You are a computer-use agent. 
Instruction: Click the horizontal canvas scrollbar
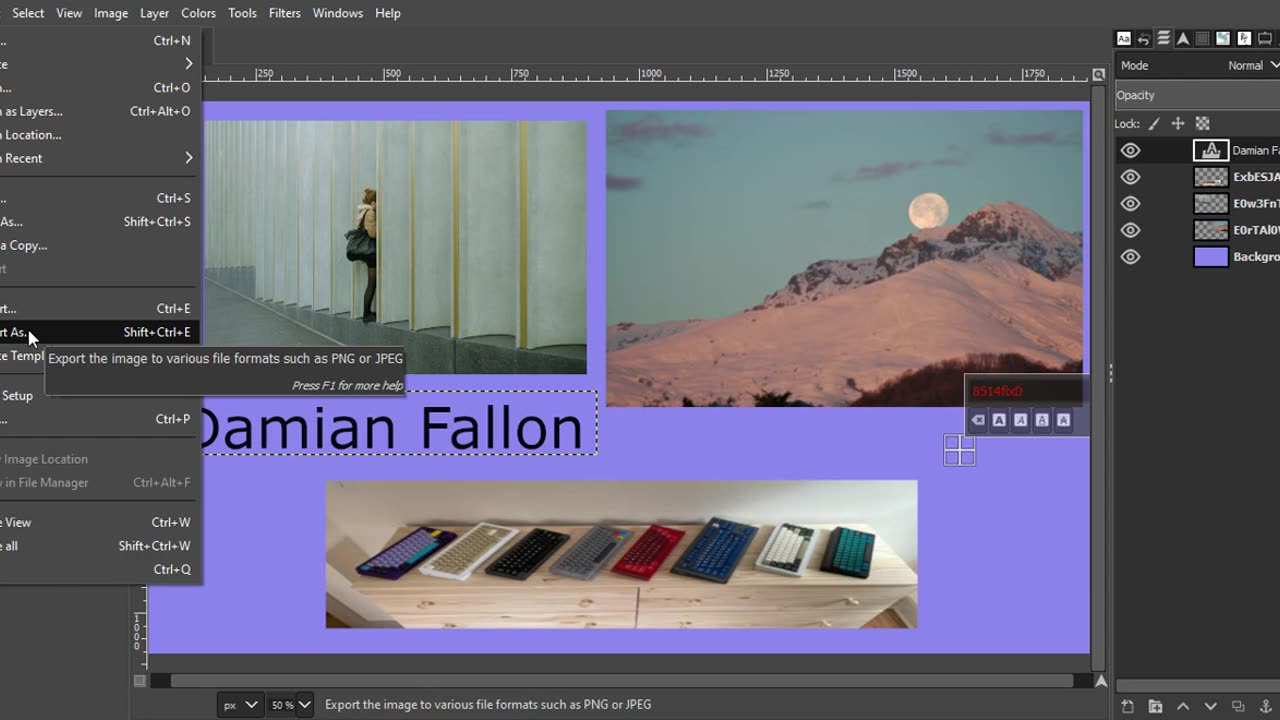click(x=622, y=681)
